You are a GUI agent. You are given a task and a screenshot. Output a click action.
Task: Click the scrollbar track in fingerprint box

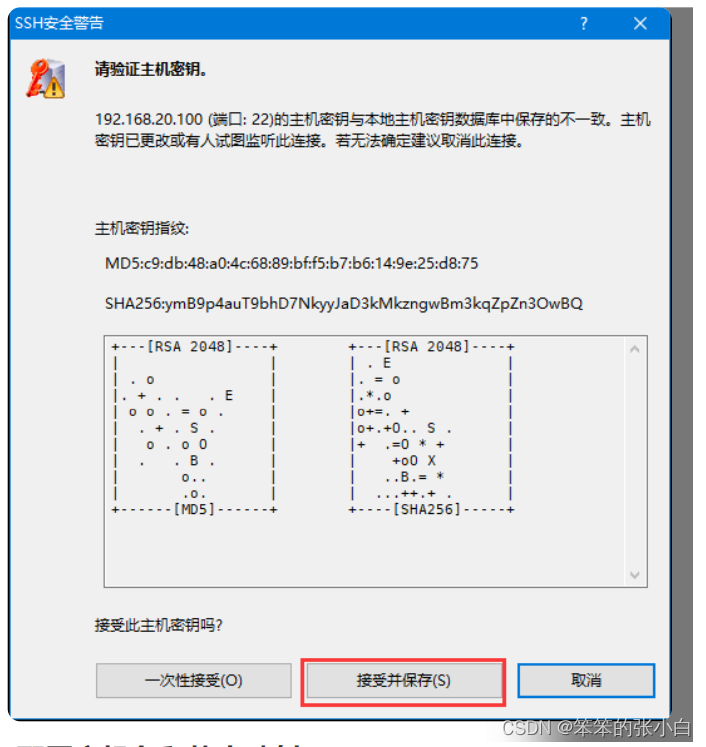click(x=635, y=462)
